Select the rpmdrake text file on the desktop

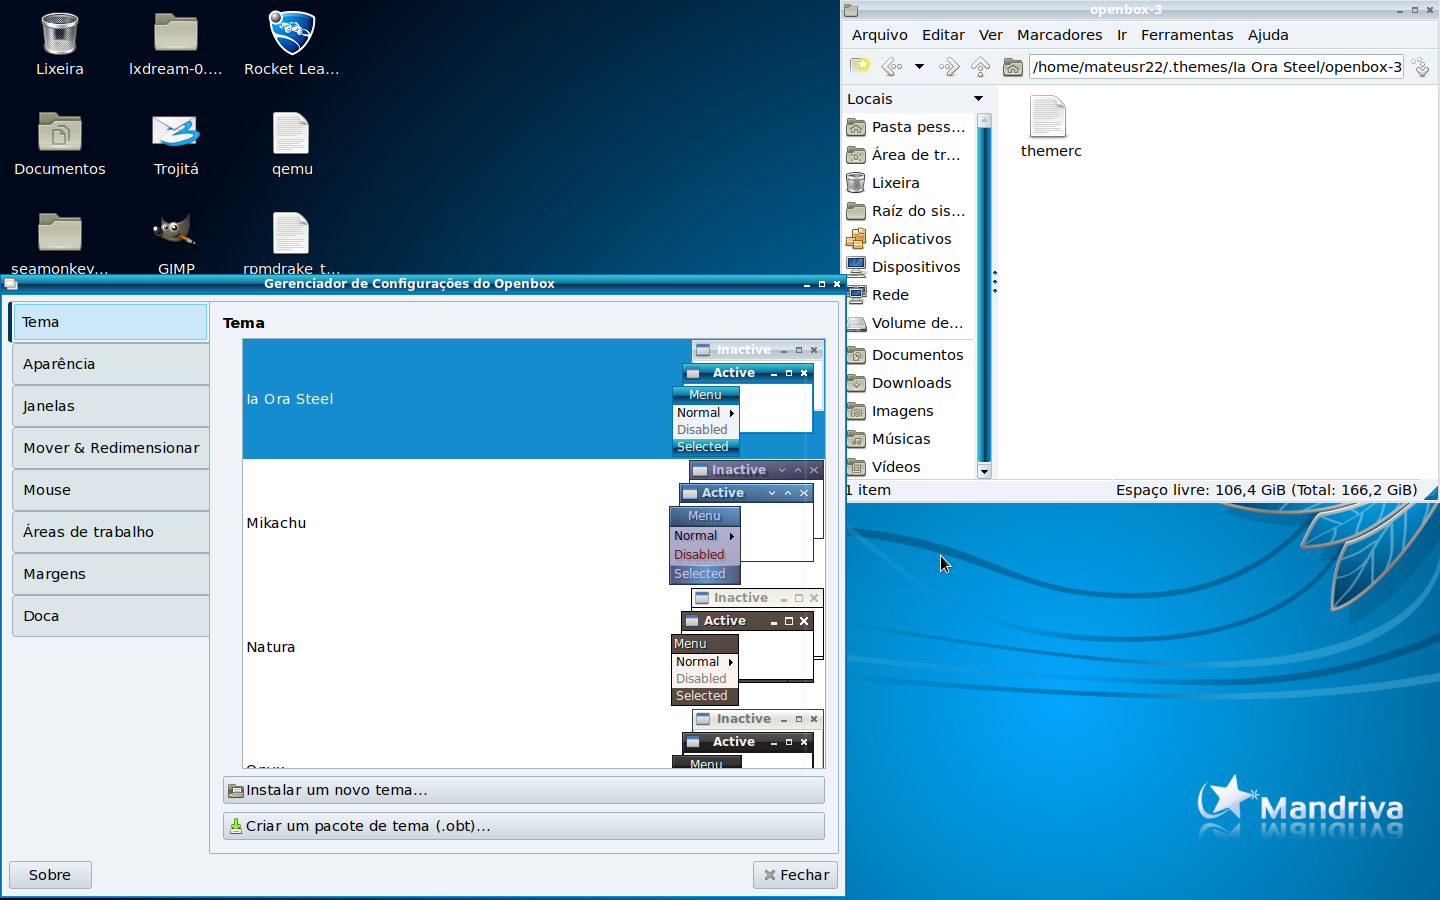[x=292, y=243]
